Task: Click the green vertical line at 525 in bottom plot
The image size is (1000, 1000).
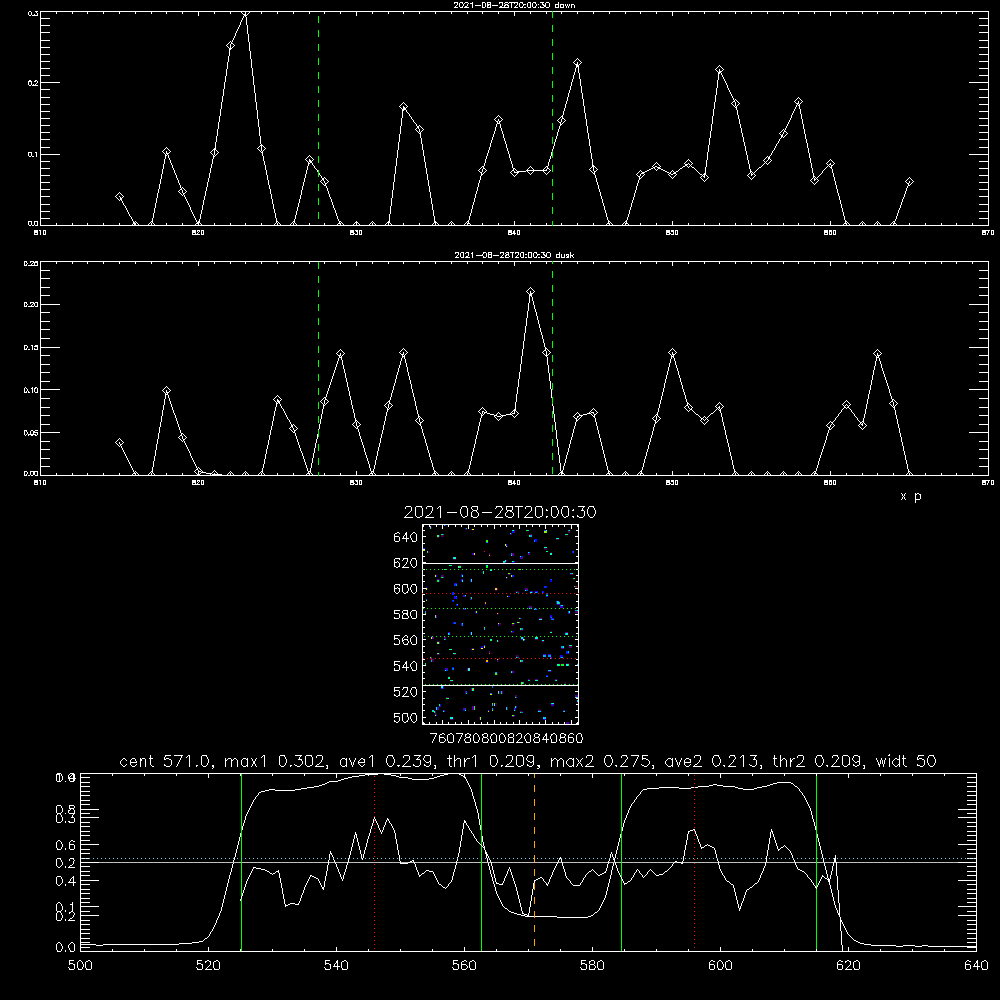Action: click(x=241, y=861)
